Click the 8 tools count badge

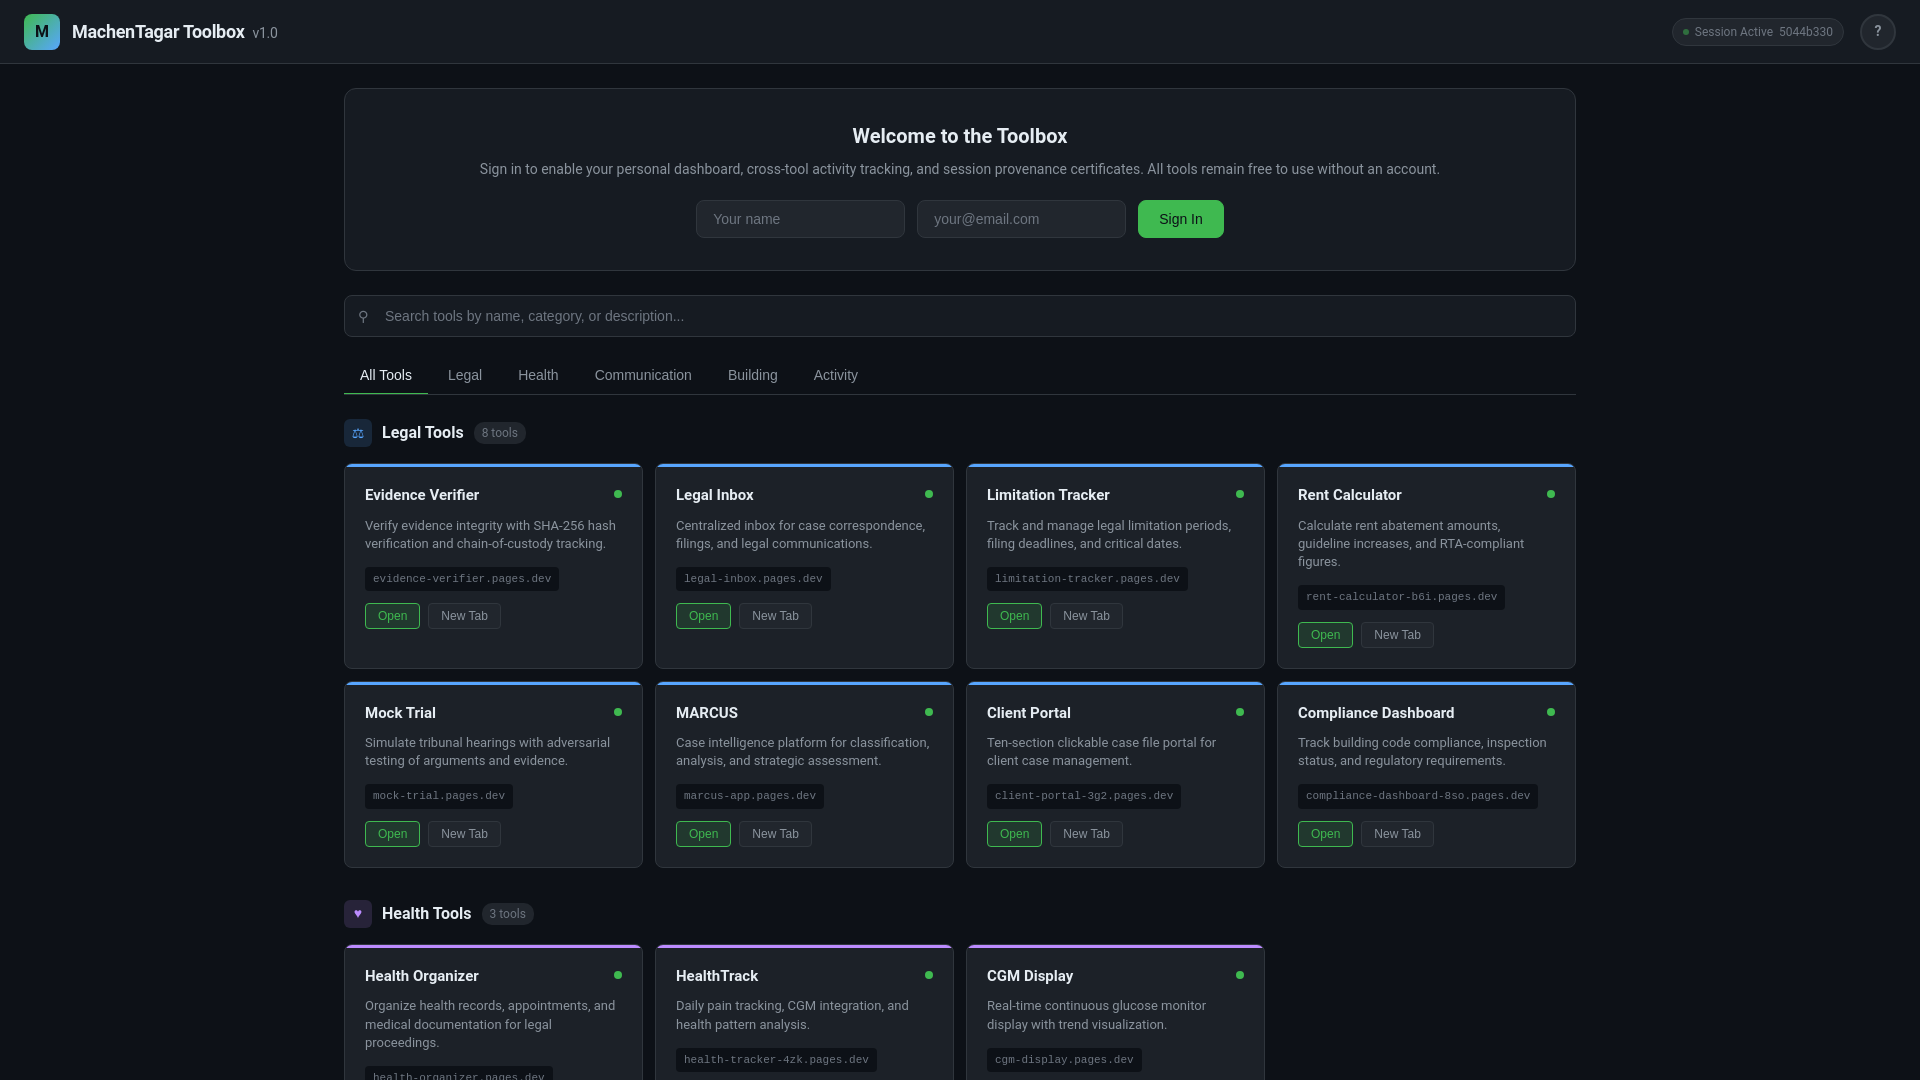(500, 433)
